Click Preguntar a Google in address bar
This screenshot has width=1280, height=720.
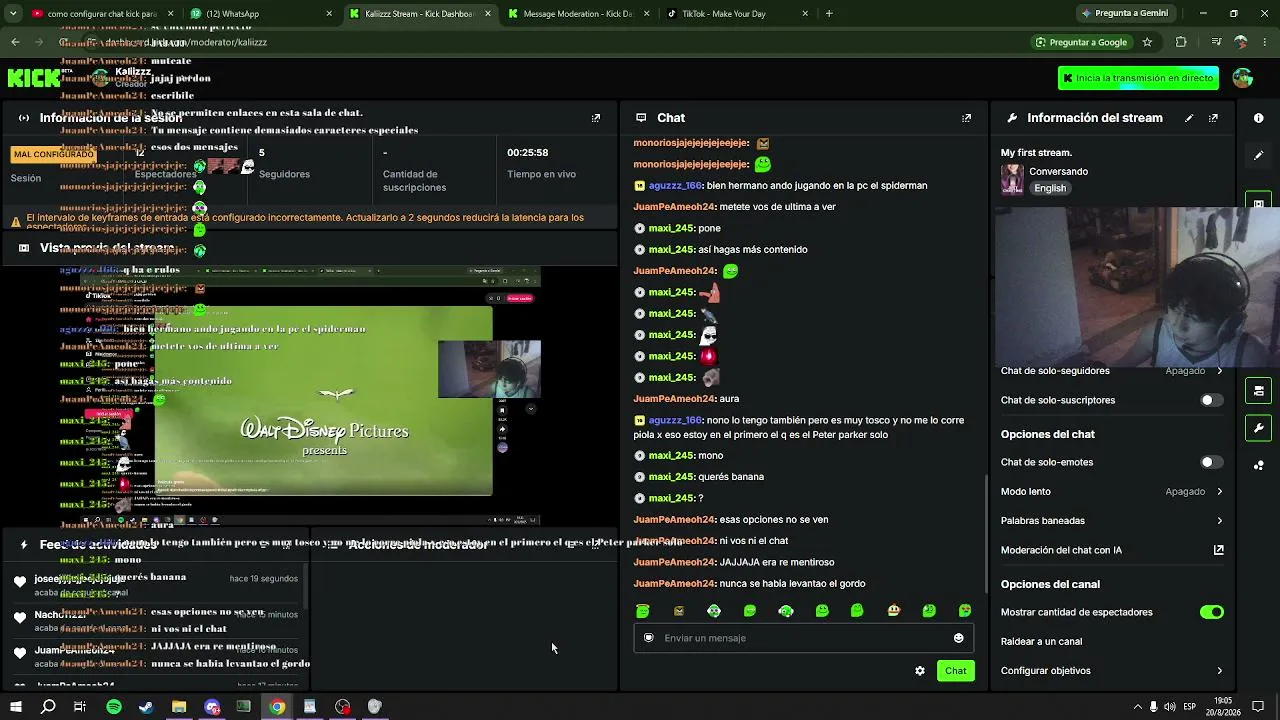[1081, 42]
